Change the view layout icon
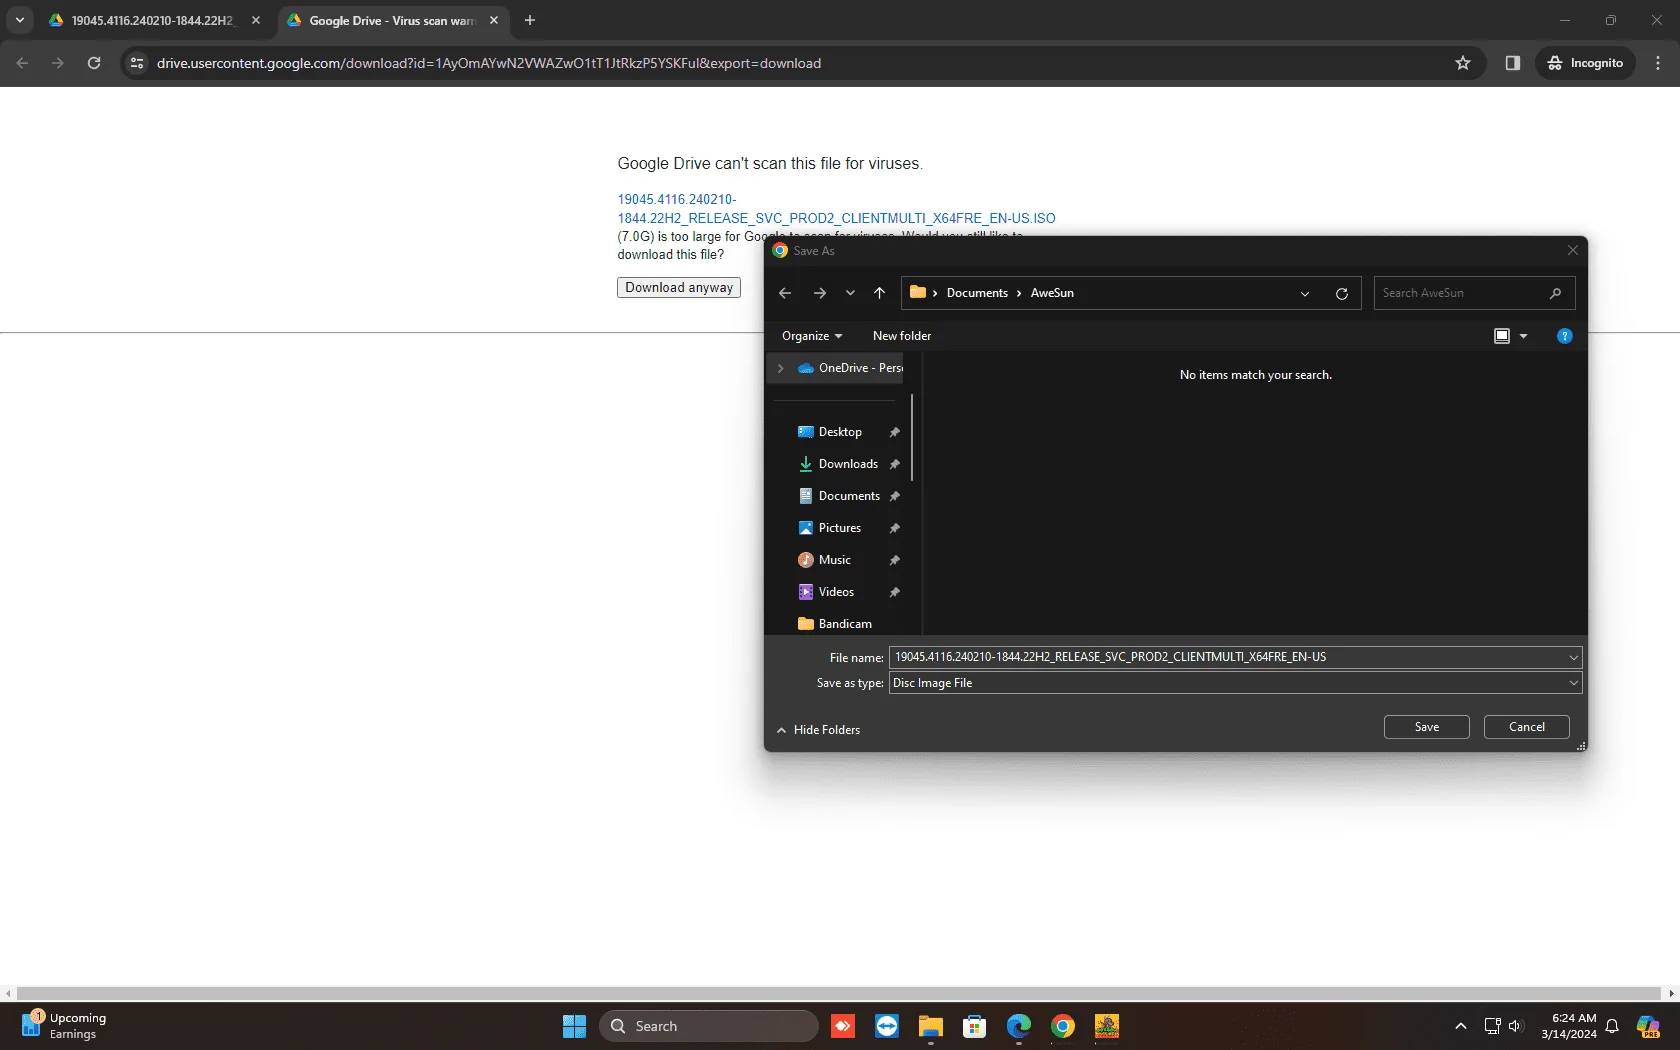 click(1502, 336)
